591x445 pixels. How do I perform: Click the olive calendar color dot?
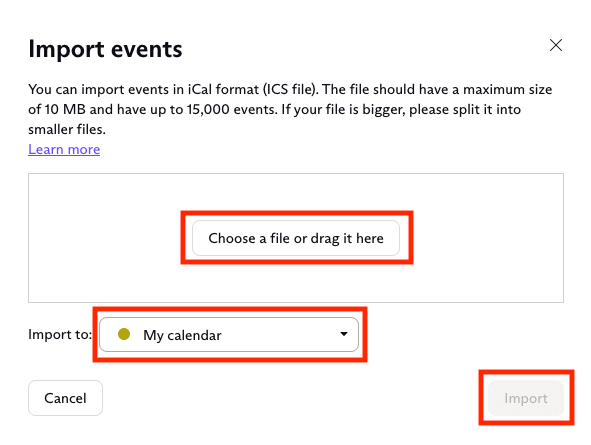pos(124,334)
